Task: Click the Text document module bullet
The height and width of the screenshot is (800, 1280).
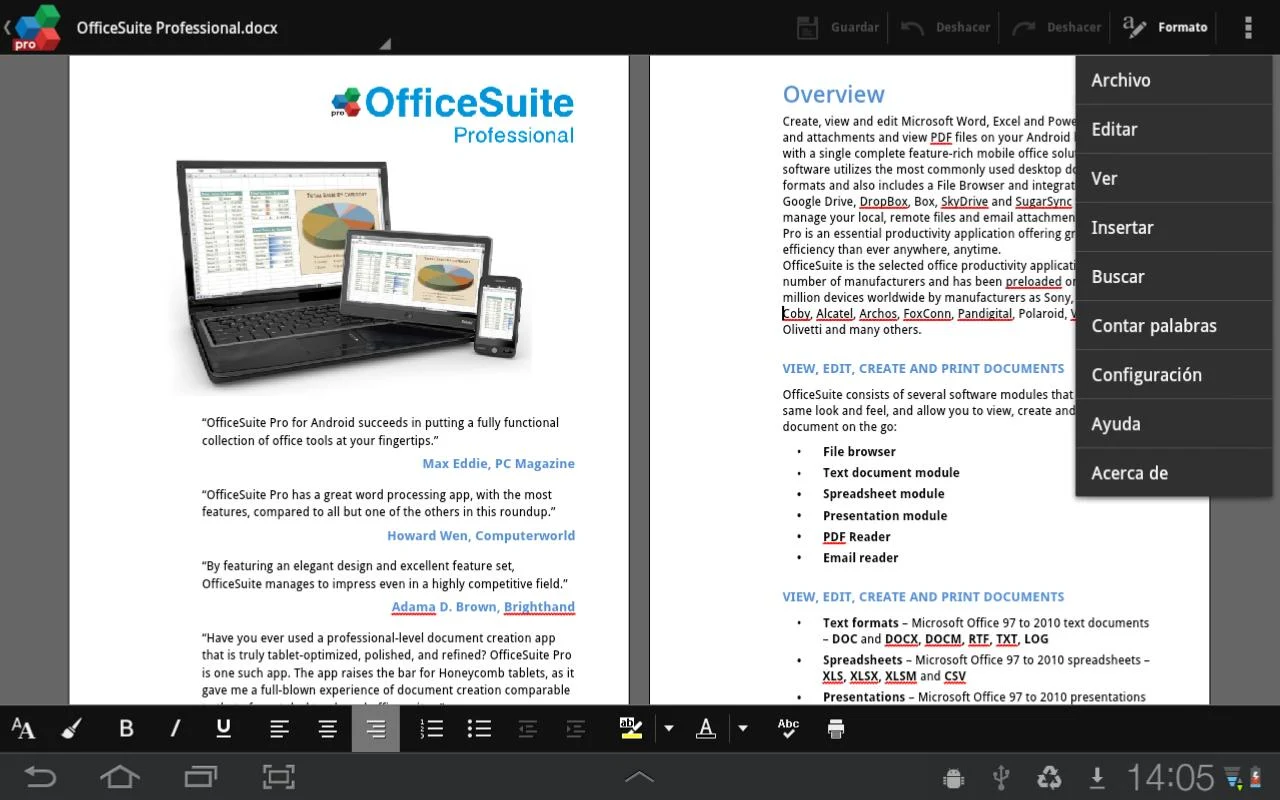Action: (891, 473)
